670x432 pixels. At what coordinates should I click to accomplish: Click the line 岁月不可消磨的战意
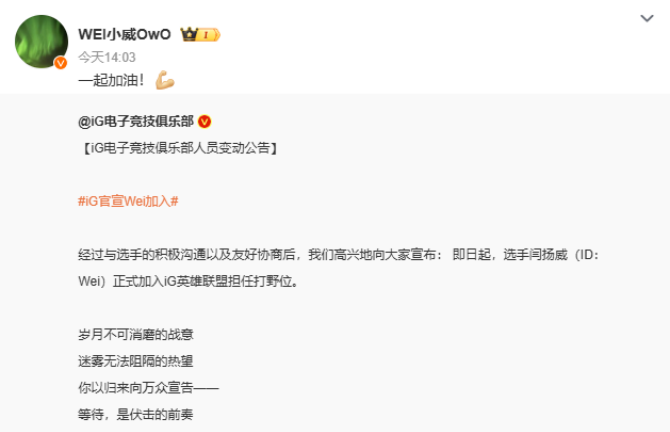(135, 335)
